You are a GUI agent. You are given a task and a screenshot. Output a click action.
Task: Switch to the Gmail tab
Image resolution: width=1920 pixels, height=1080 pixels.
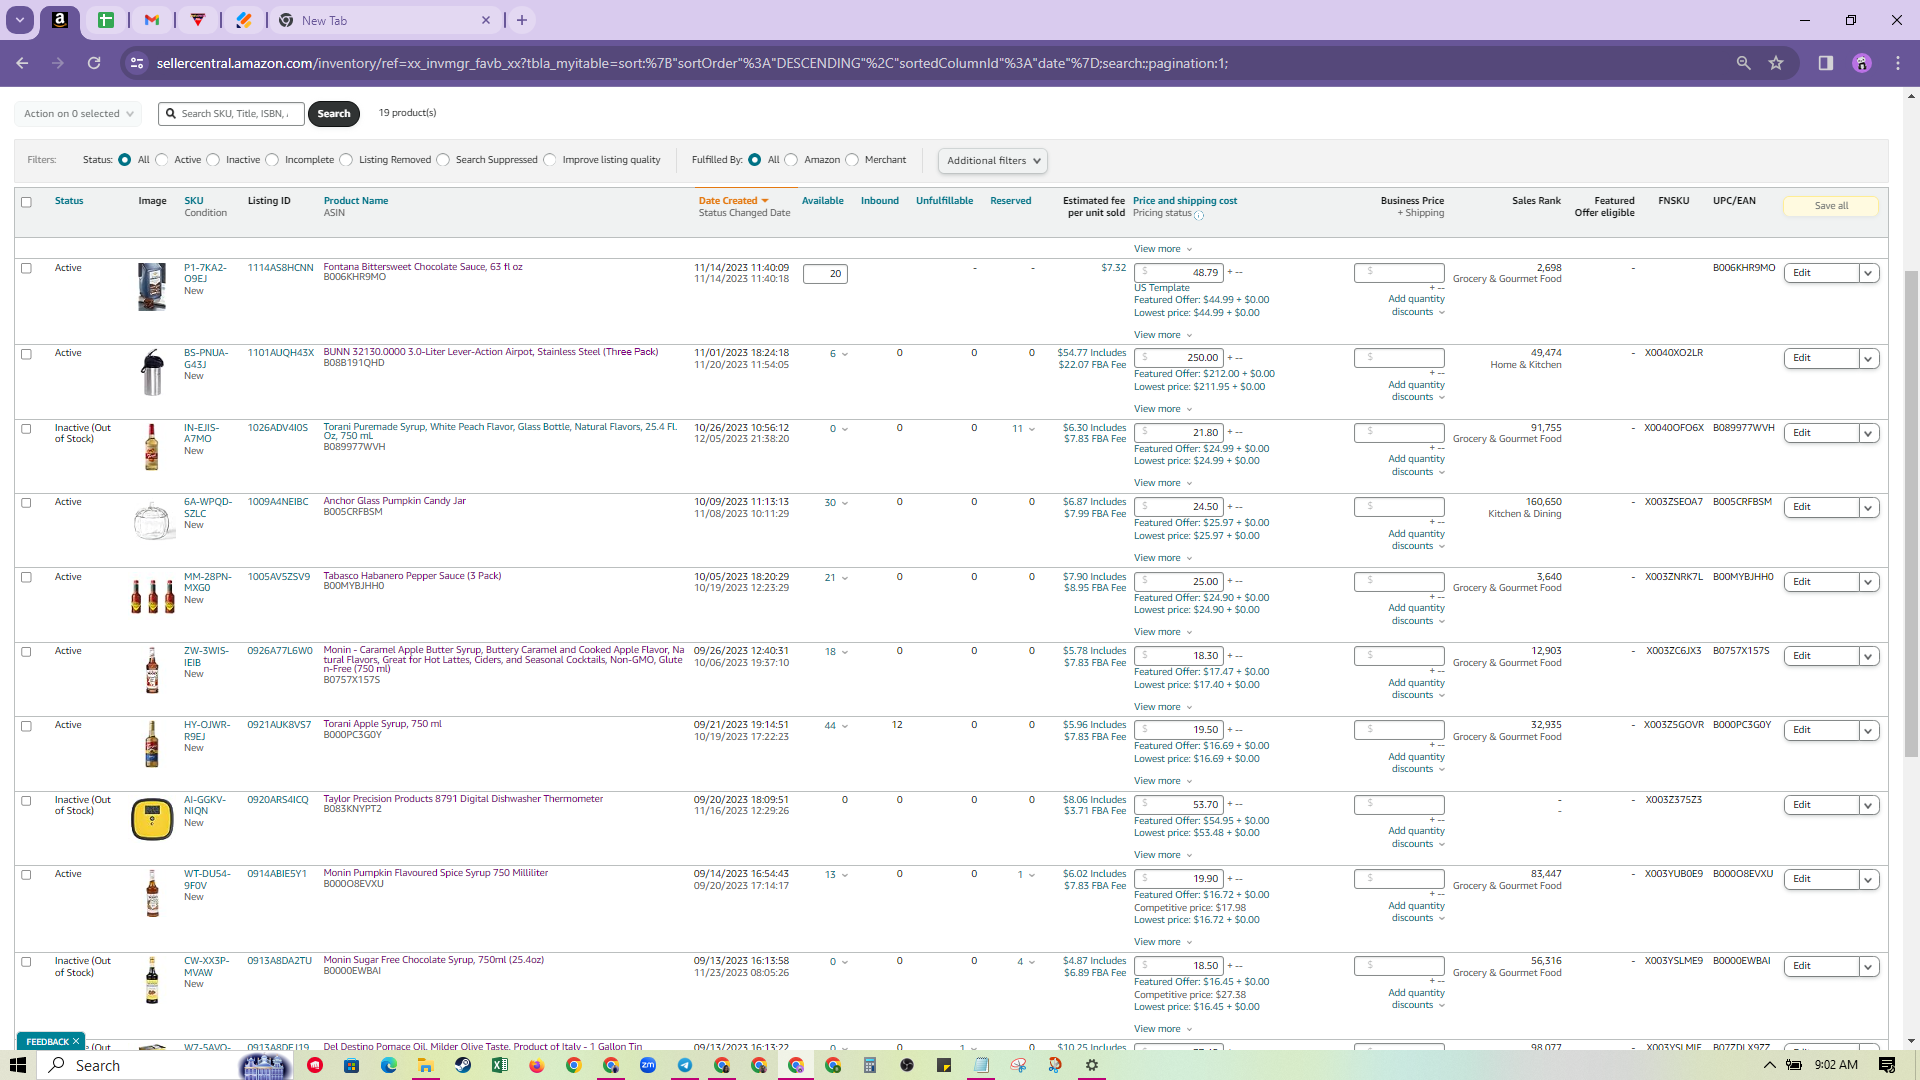coord(152,20)
